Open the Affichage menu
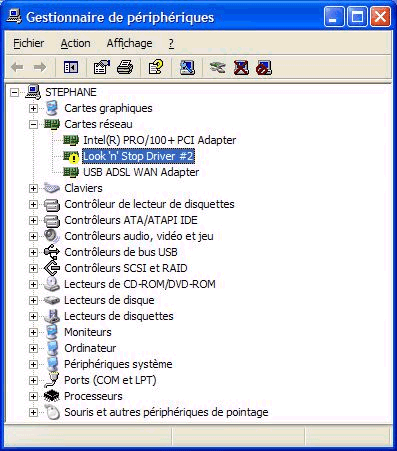 pyautogui.click(x=129, y=43)
